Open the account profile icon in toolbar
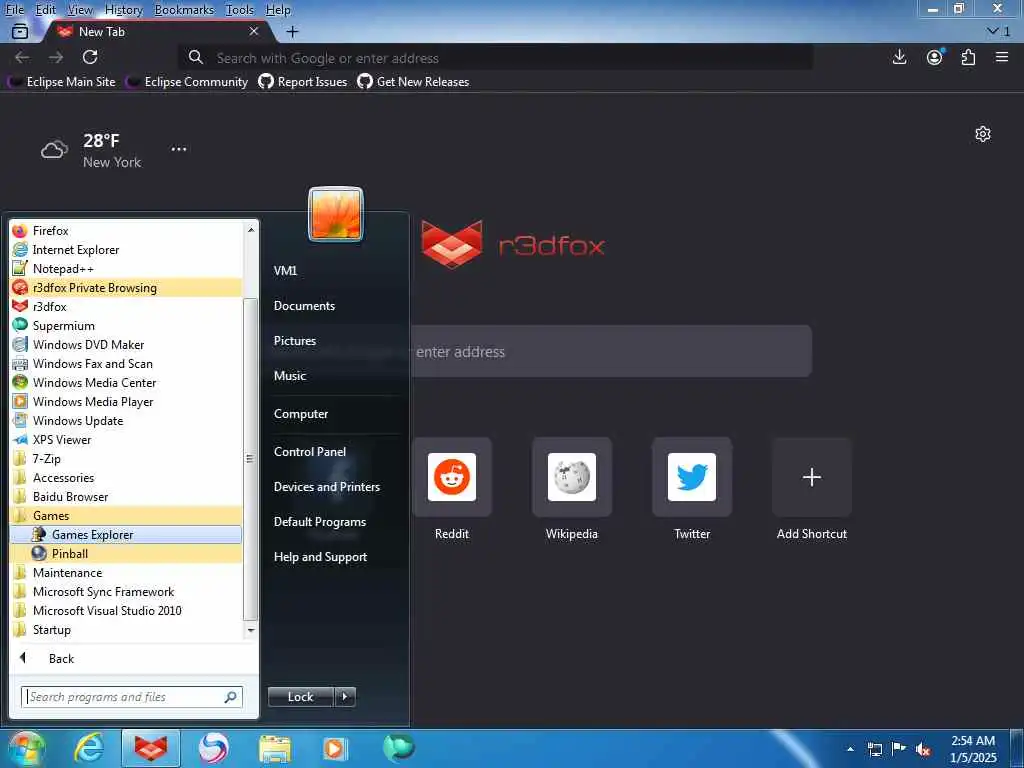The width and height of the screenshot is (1024, 768). (935, 57)
